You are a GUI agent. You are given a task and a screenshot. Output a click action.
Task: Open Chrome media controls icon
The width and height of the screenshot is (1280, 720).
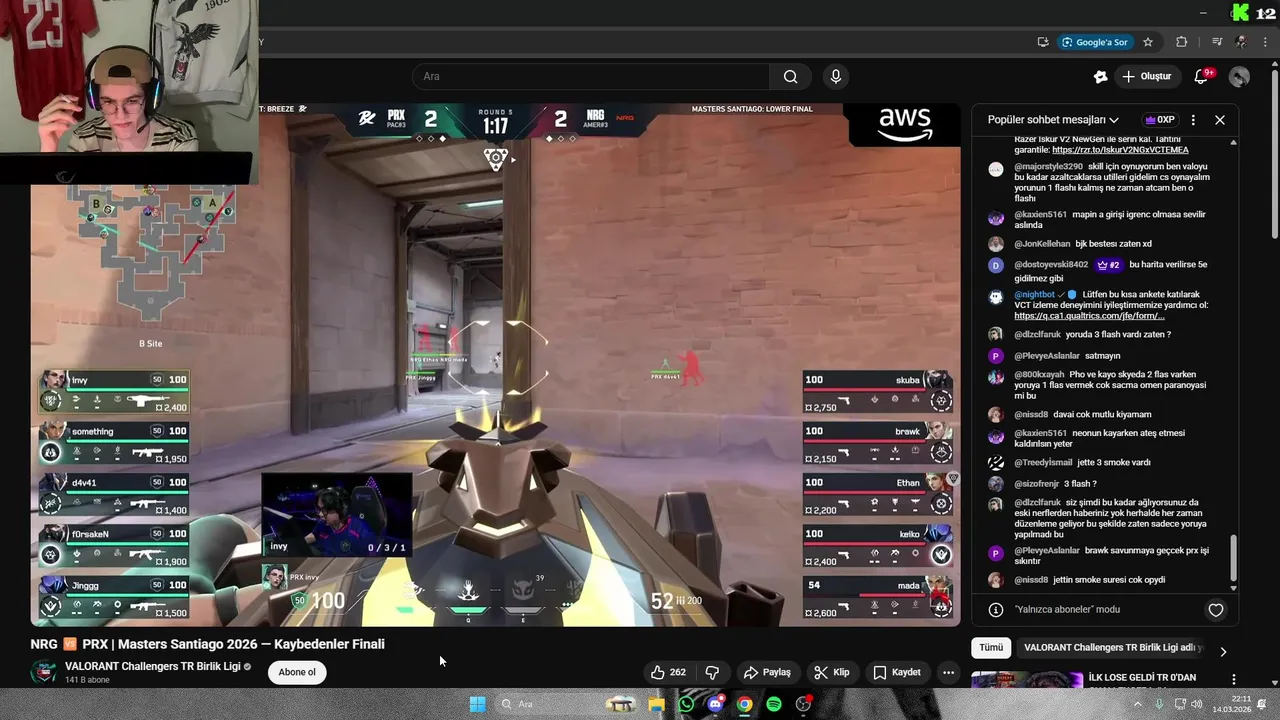click(x=1217, y=42)
